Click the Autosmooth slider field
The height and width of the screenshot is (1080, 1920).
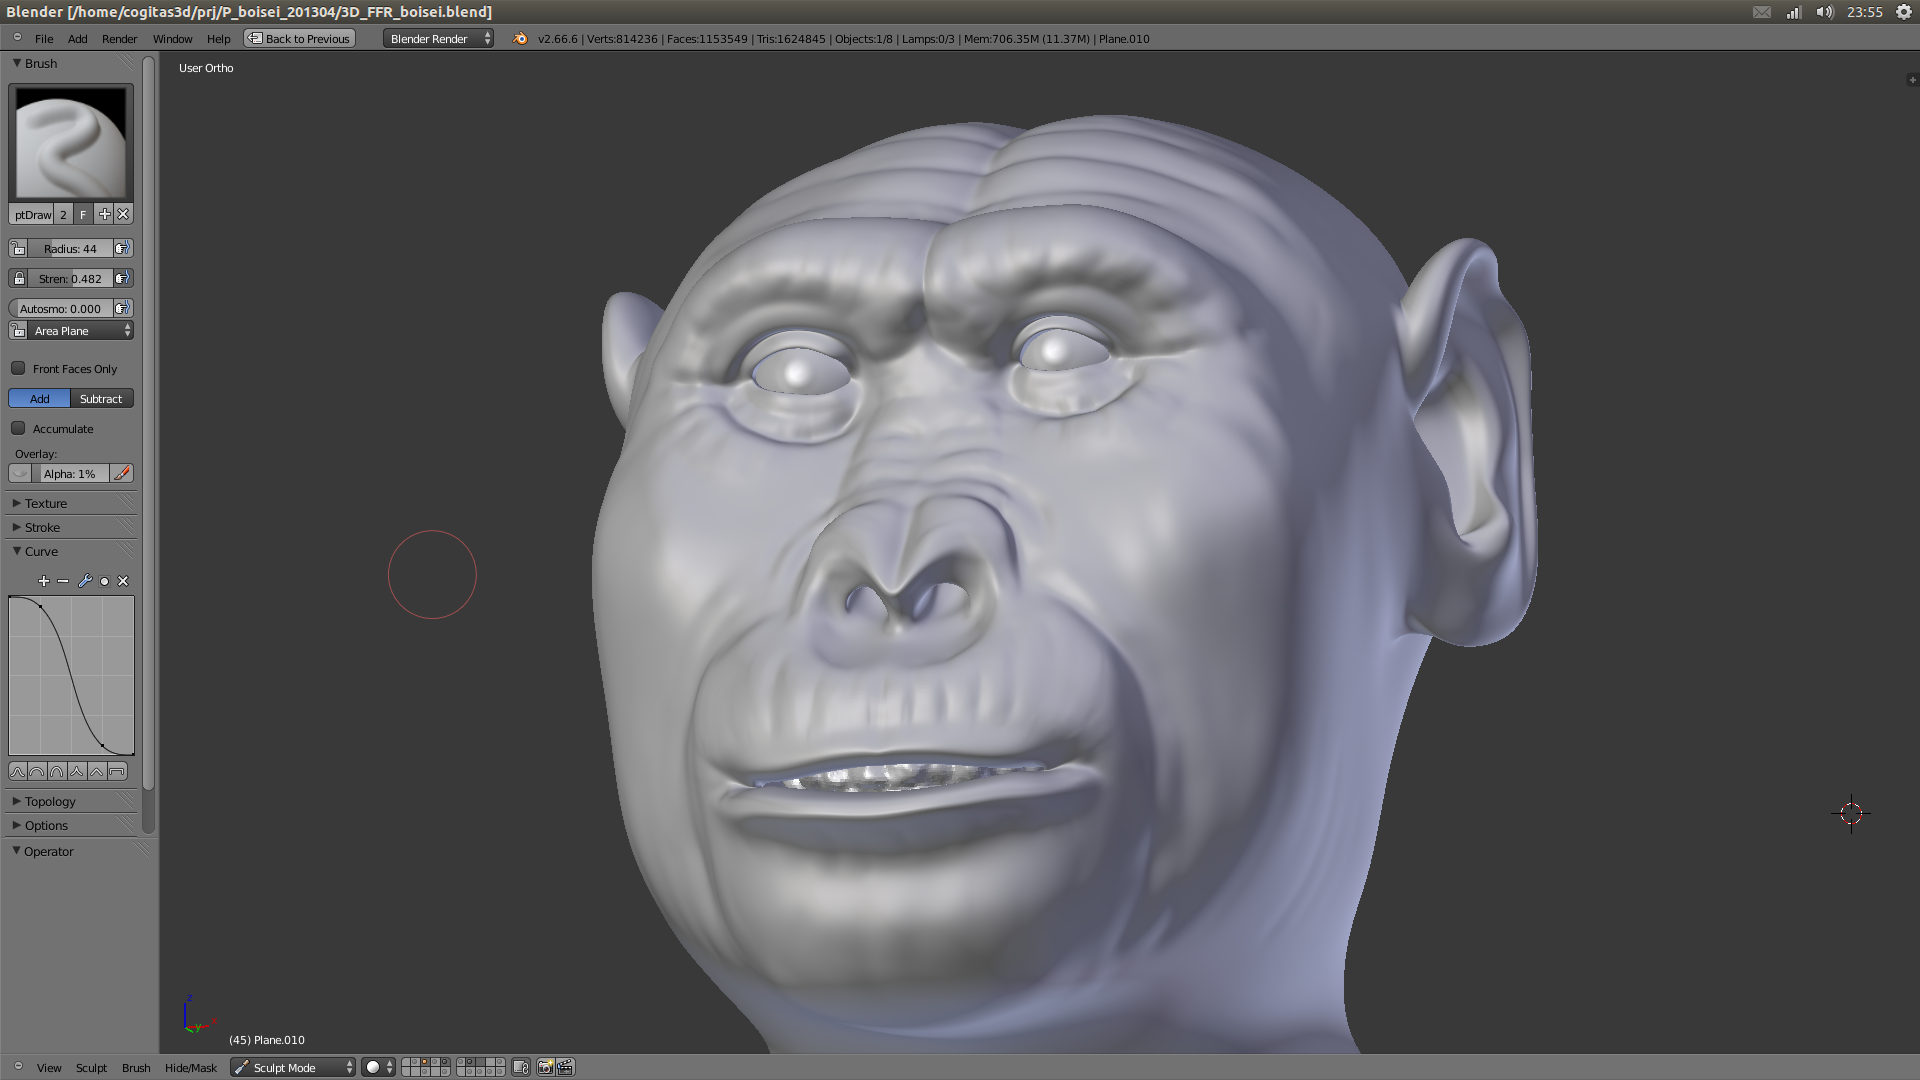coord(60,308)
